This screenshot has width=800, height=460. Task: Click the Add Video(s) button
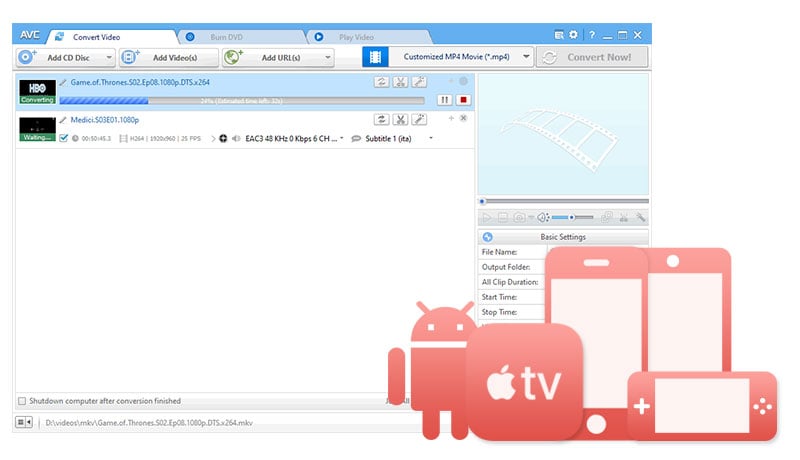[x=169, y=58]
